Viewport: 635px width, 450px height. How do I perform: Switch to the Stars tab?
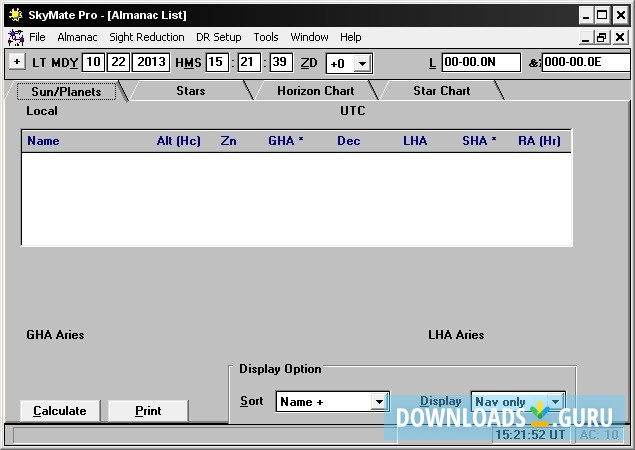191,91
